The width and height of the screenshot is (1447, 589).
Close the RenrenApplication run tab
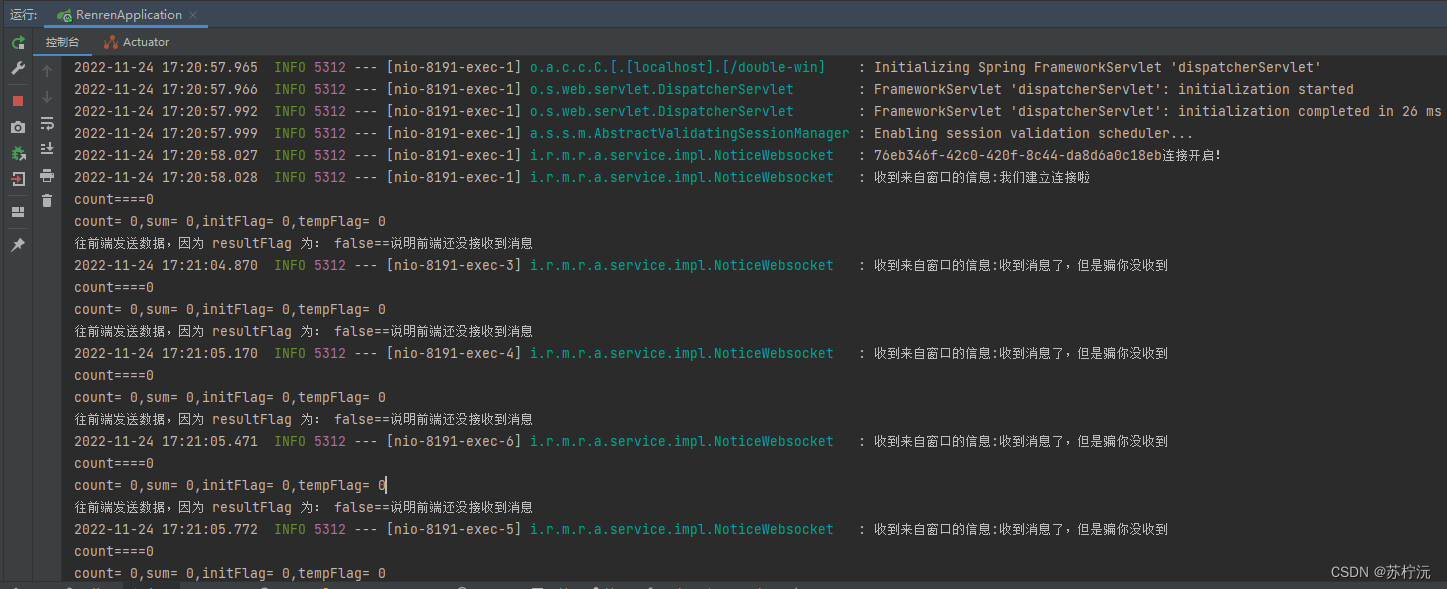click(x=193, y=16)
